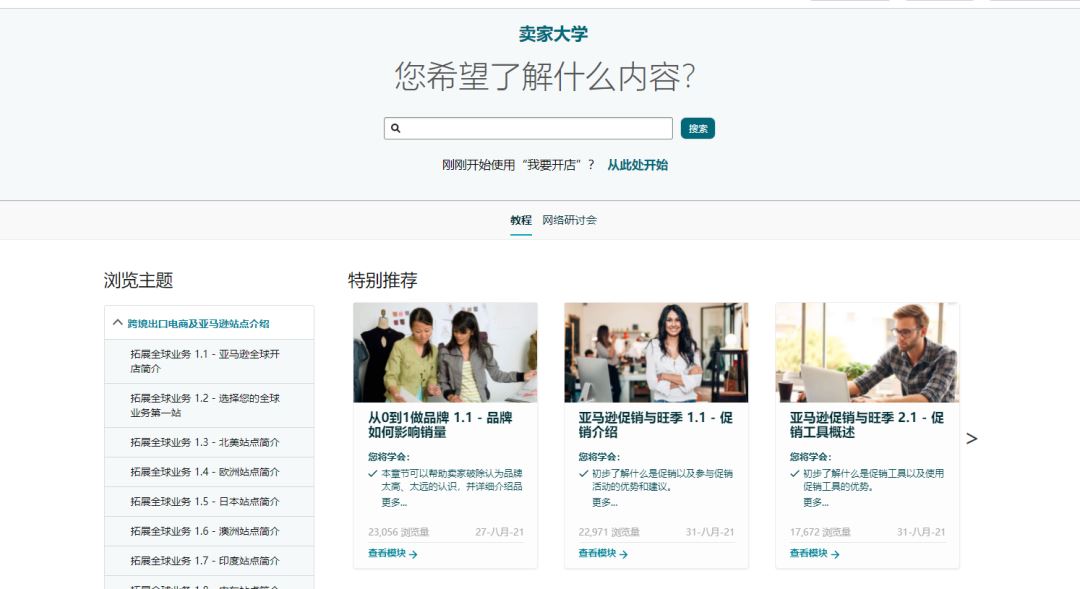Open title 亚马逊促销与旺季 2.1 - 促销工具概述

point(866,425)
